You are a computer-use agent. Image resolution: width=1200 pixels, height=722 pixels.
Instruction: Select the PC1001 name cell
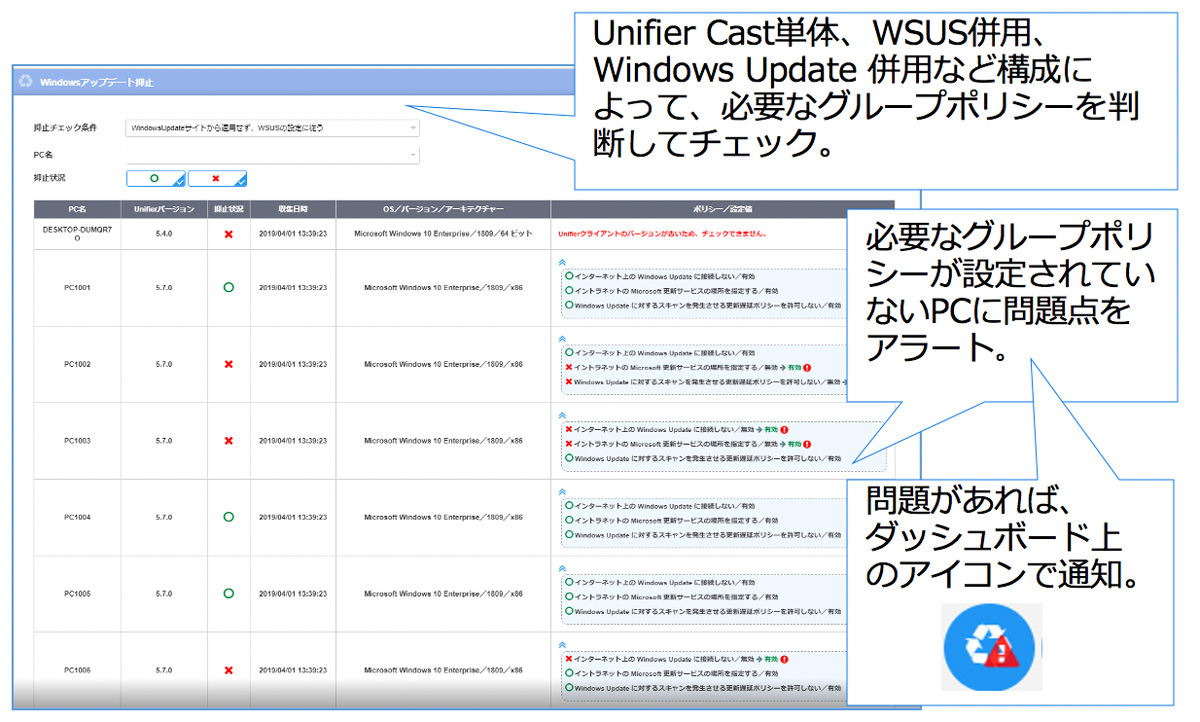pyautogui.click(x=78, y=287)
